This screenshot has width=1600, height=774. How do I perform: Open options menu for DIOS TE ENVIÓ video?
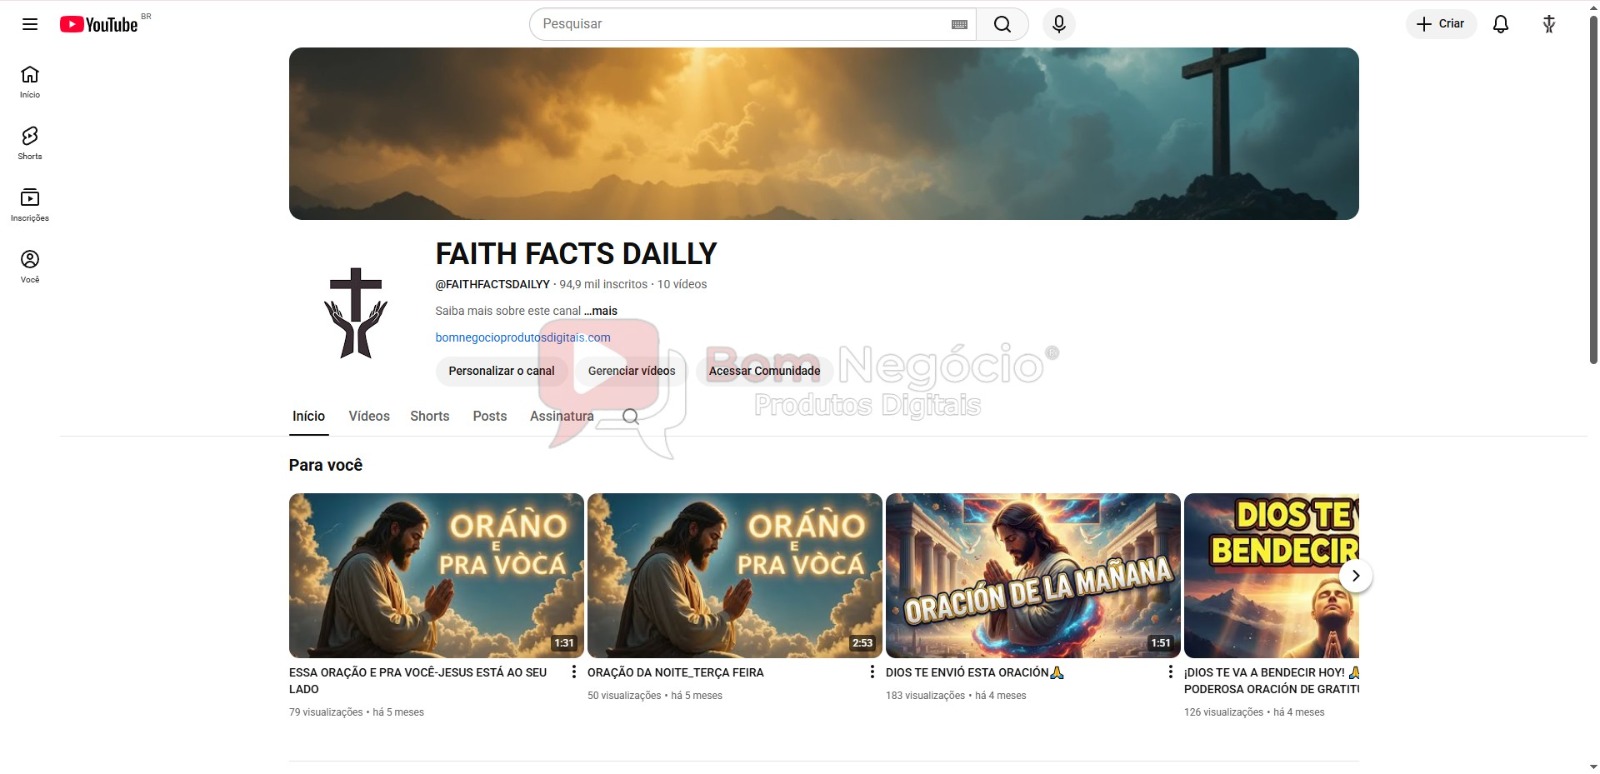pos(1170,672)
